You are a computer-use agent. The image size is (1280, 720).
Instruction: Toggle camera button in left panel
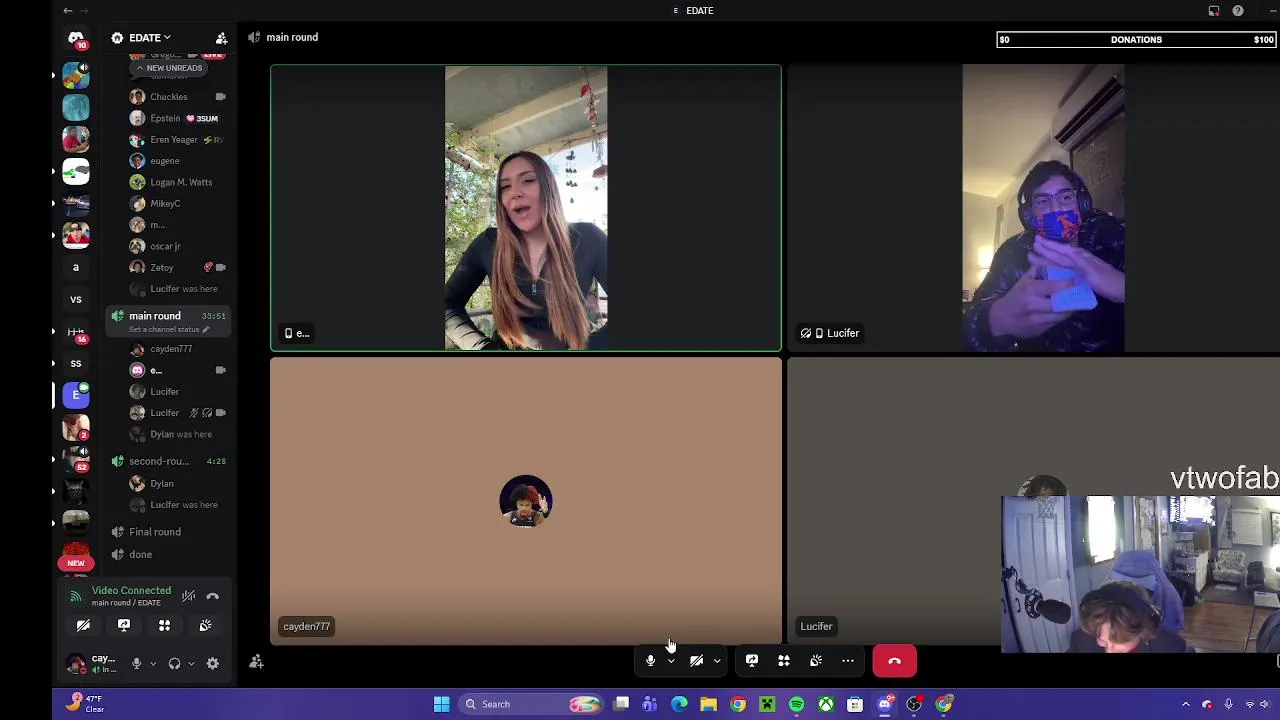coord(83,625)
